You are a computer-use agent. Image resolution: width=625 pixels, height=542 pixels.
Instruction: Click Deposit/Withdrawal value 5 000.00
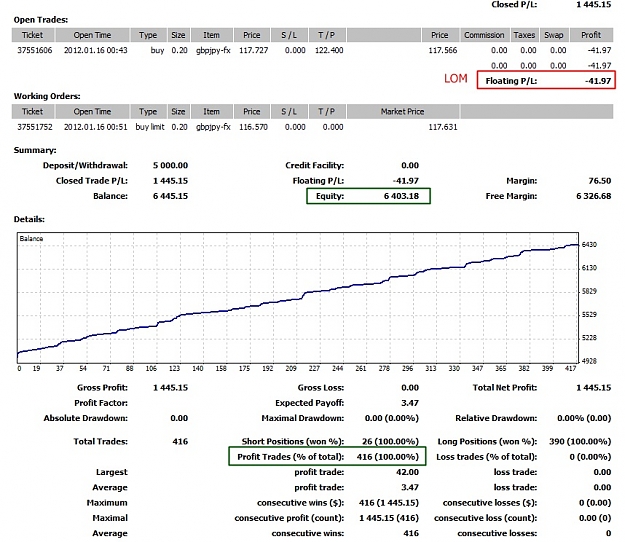tap(170, 165)
